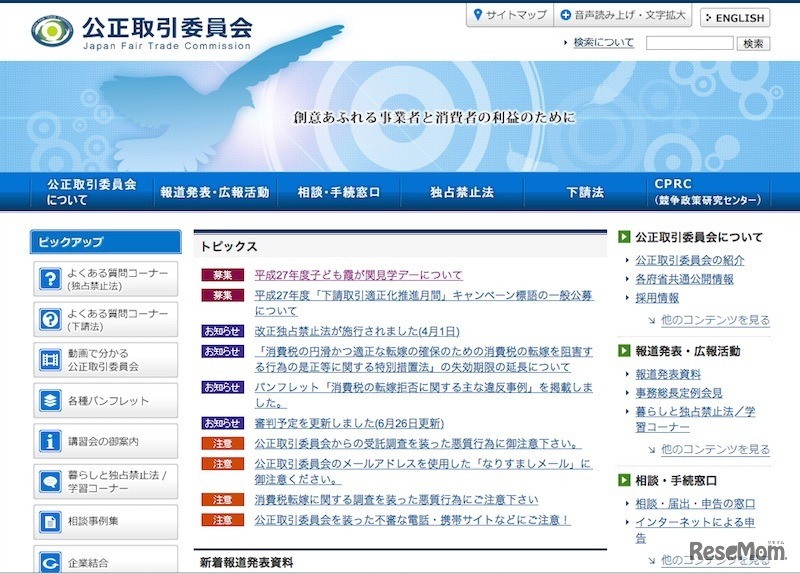Open the 相談・届出・申告の窓口 link
800x574 pixels.
click(x=695, y=504)
